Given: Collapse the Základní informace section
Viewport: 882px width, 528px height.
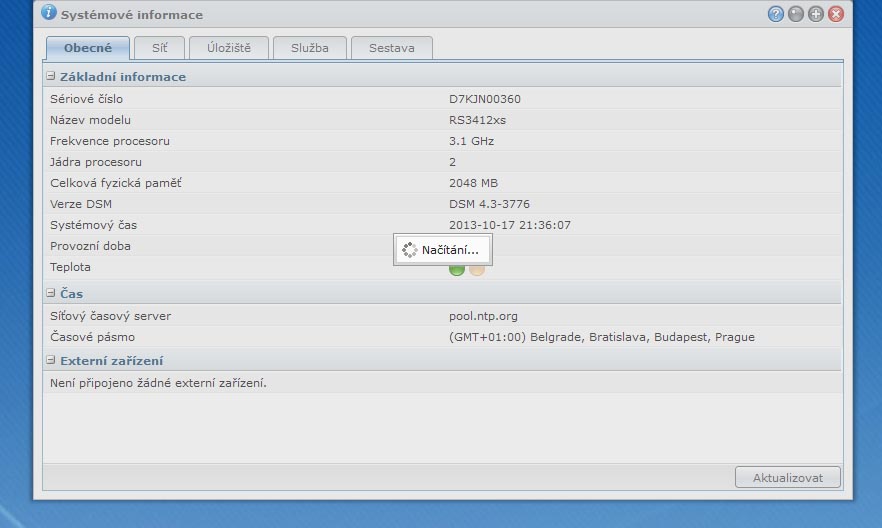Looking at the screenshot, I should pos(51,76).
